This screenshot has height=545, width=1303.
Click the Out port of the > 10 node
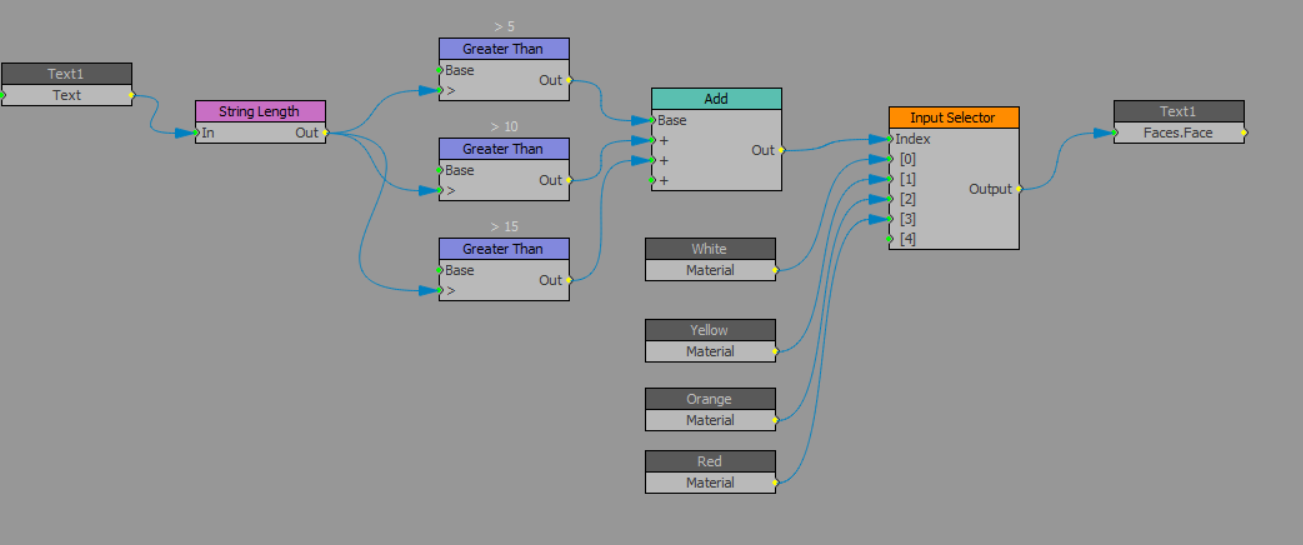569,180
